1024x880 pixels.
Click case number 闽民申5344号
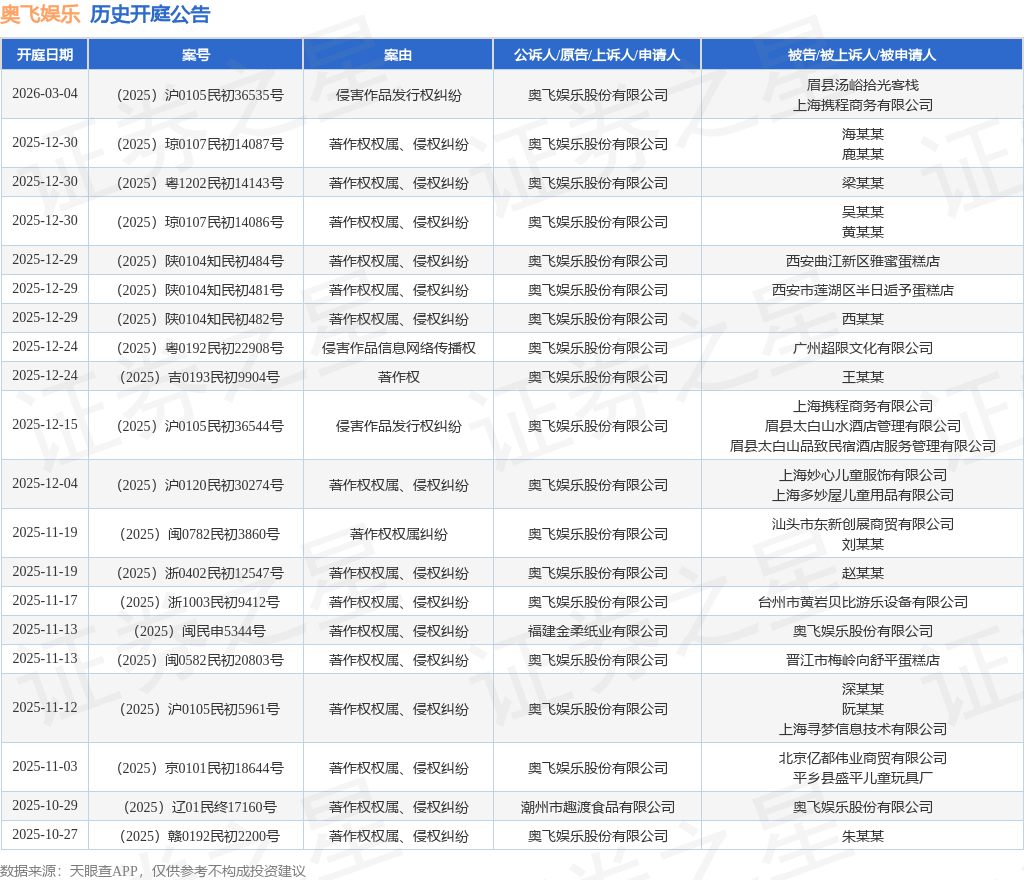[200, 632]
